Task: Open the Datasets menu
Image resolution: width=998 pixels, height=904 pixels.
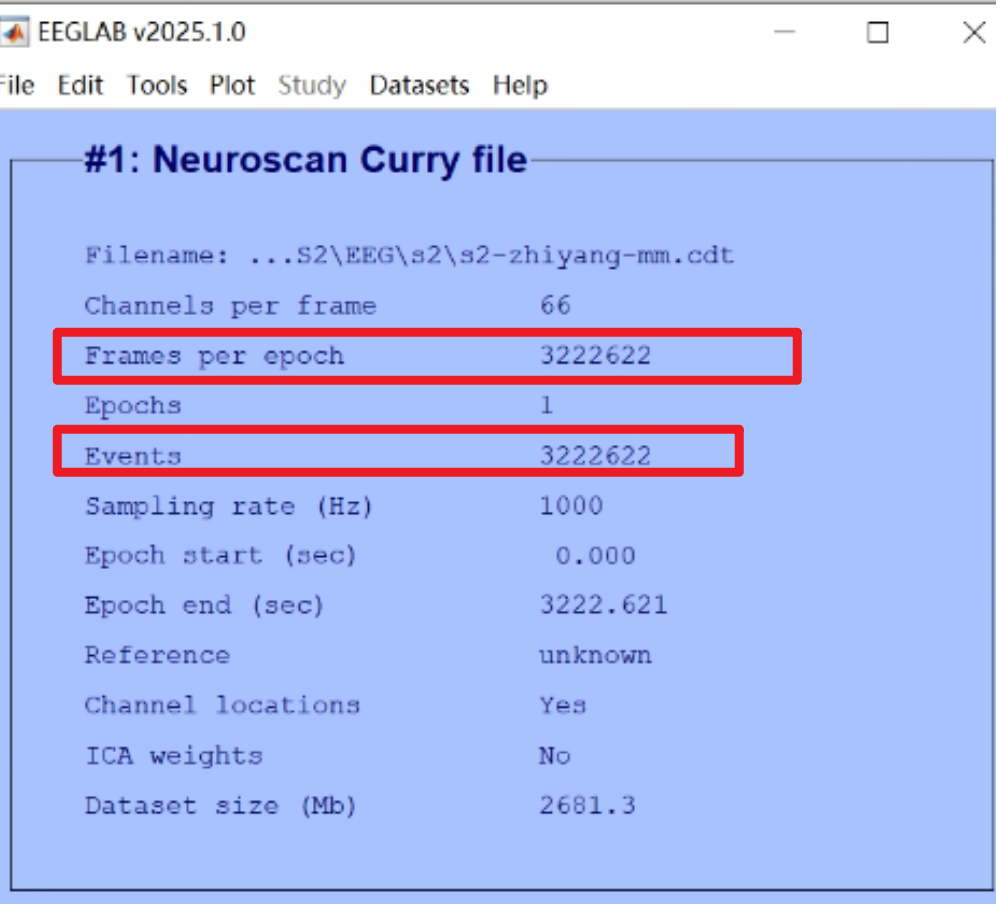Action: click(419, 85)
